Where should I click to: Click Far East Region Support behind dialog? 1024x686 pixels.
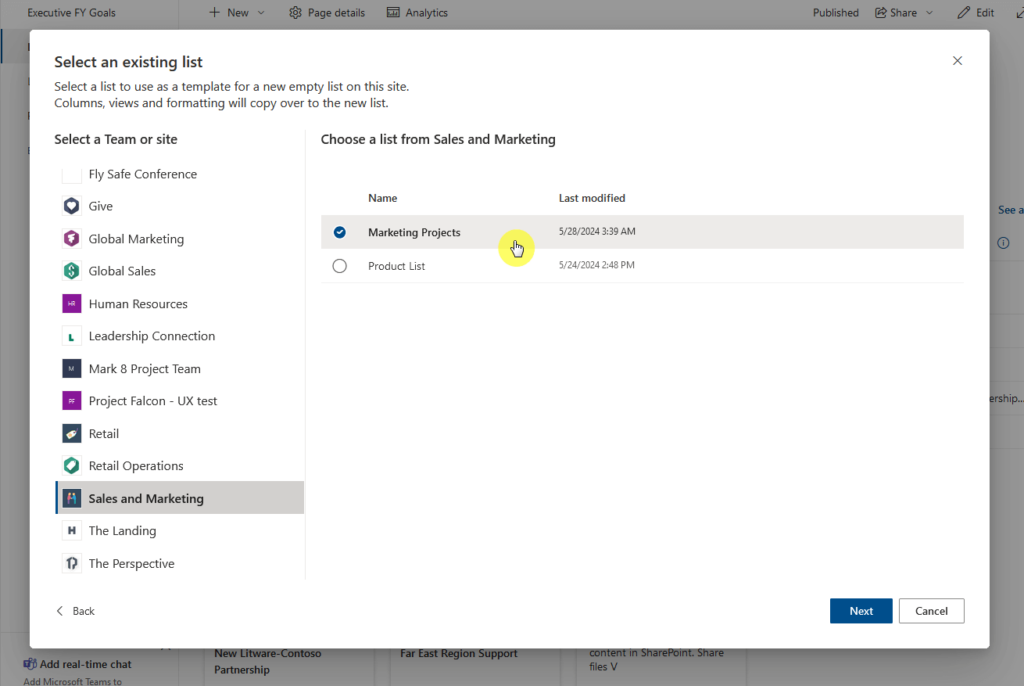tap(458, 653)
